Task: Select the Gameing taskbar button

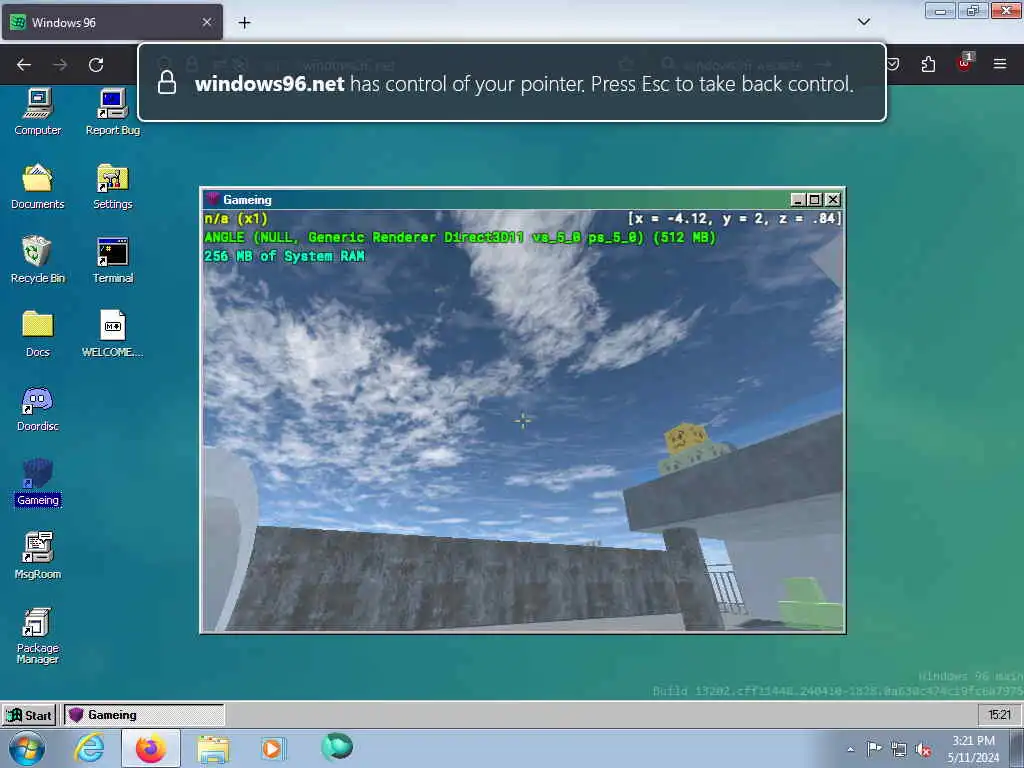Action: click(x=144, y=715)
